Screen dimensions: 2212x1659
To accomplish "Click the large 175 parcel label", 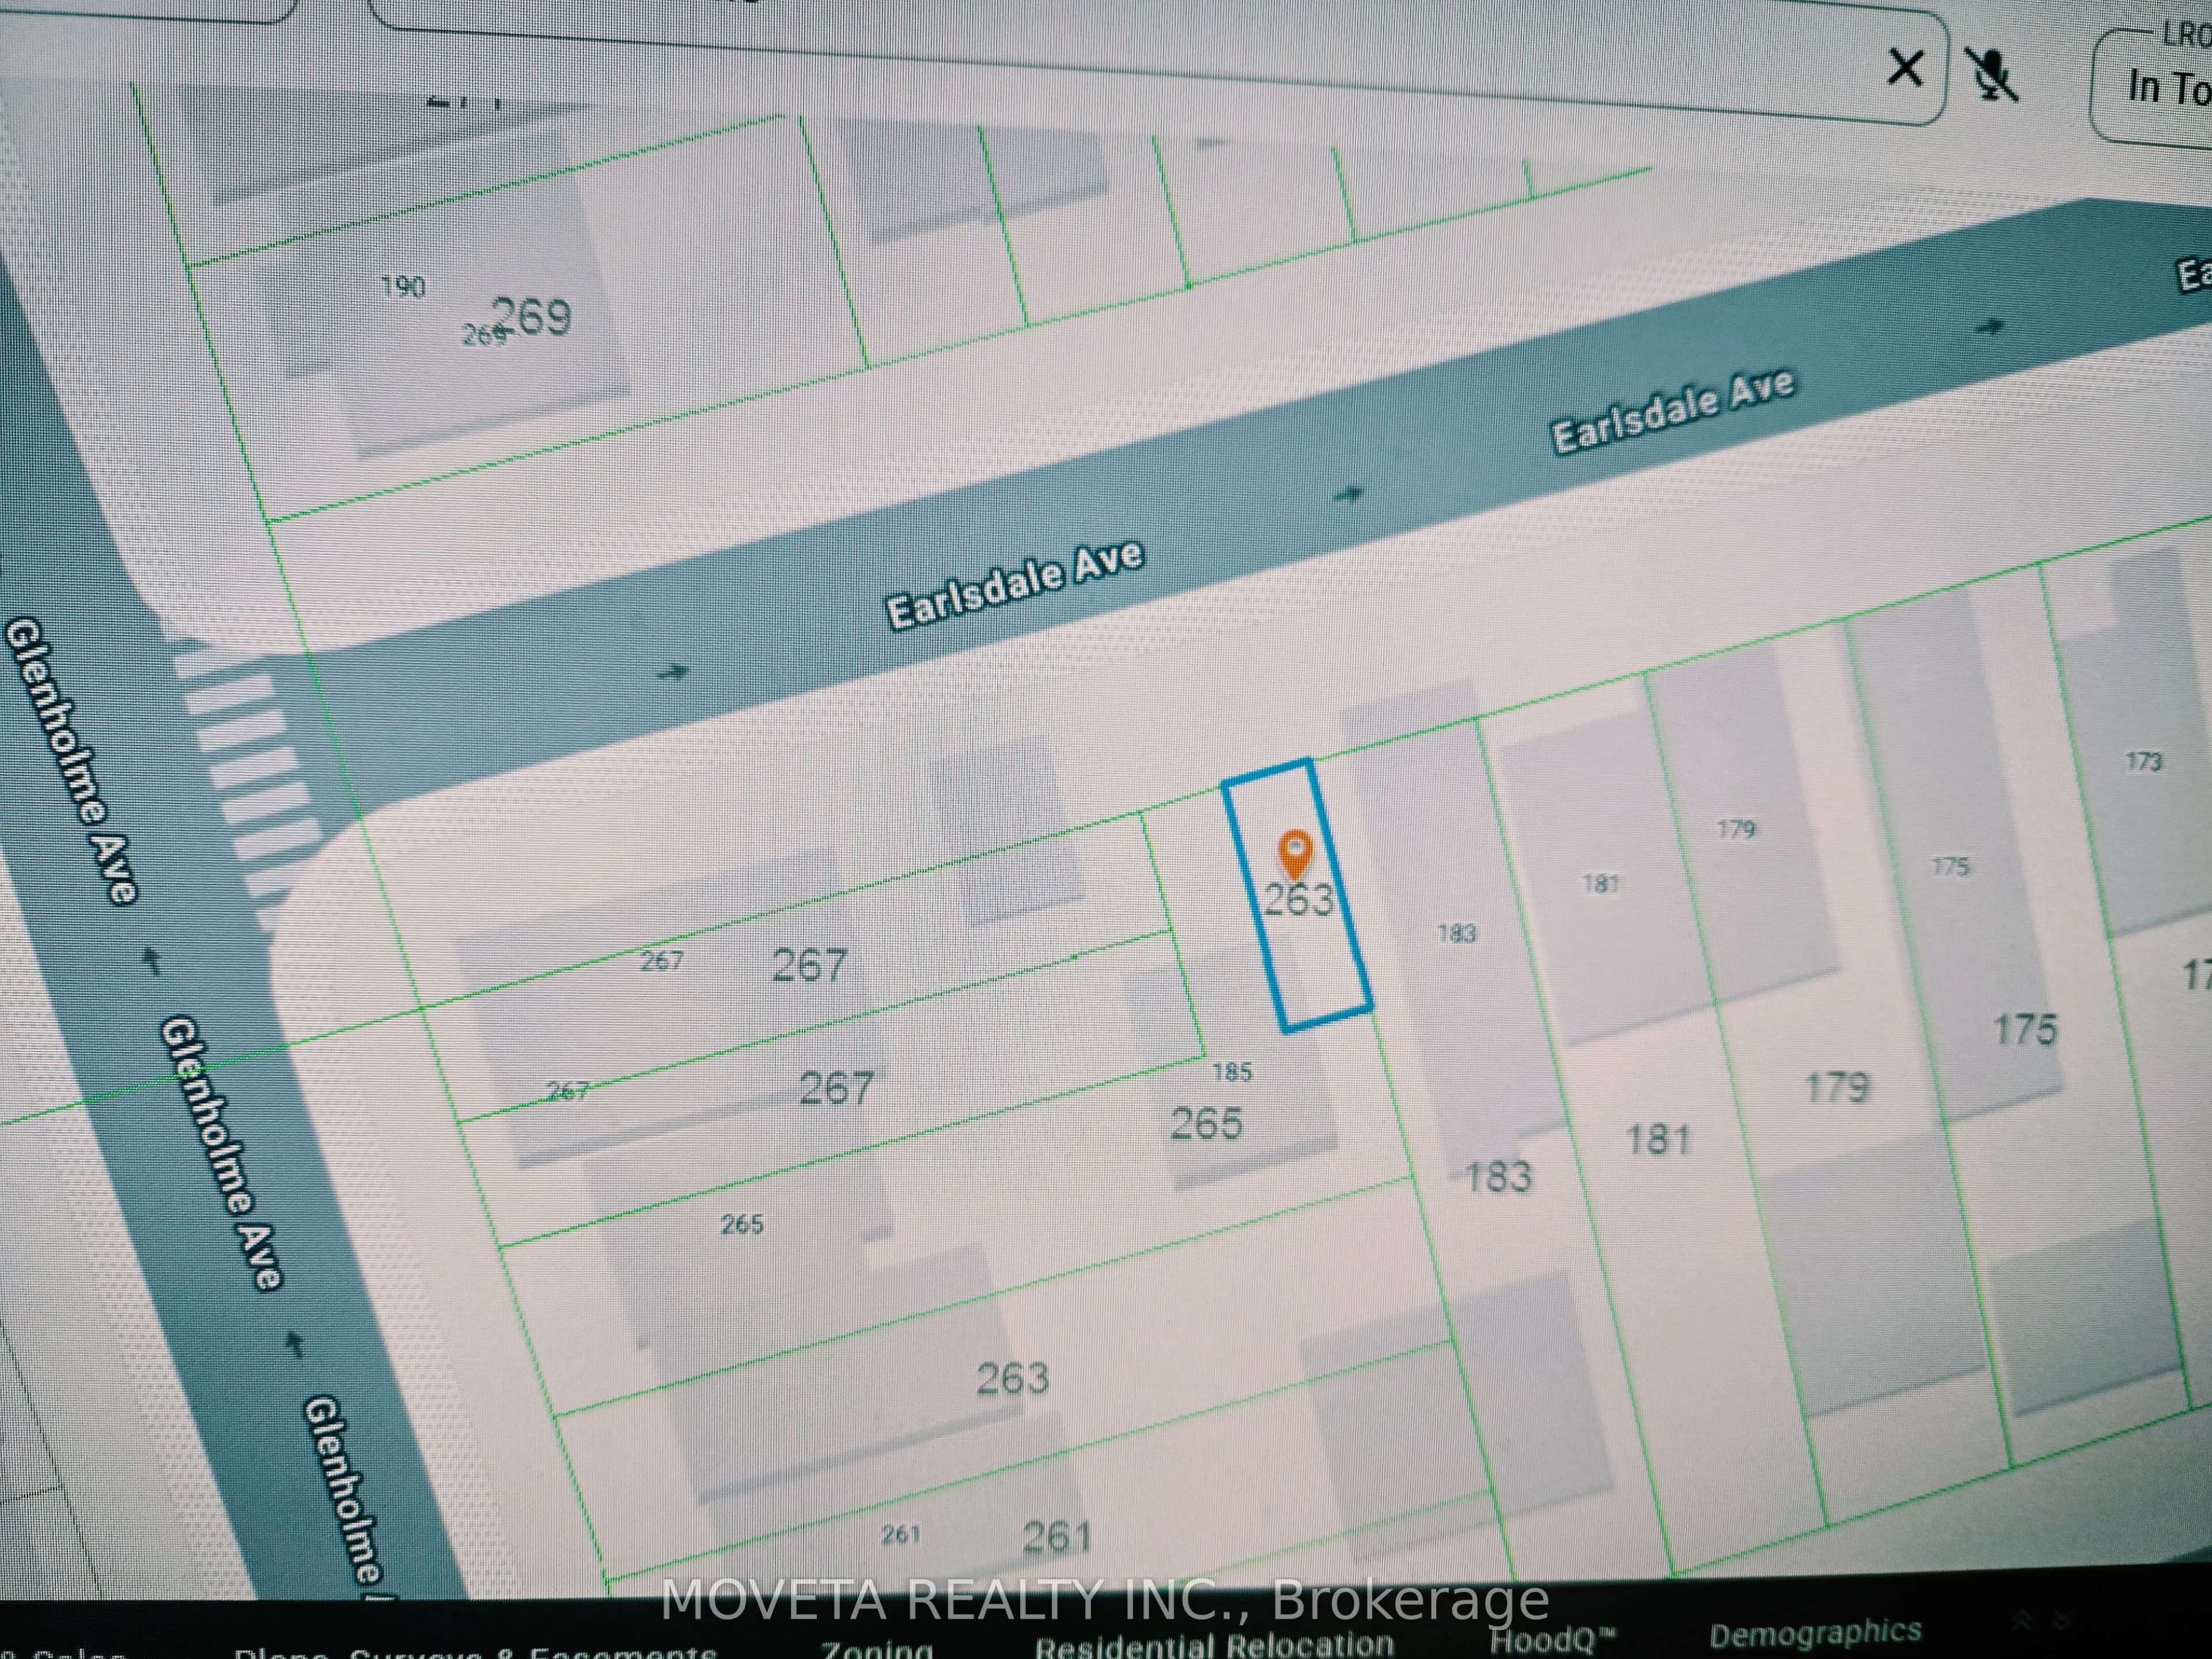I will click(x=2025, y=1029).
